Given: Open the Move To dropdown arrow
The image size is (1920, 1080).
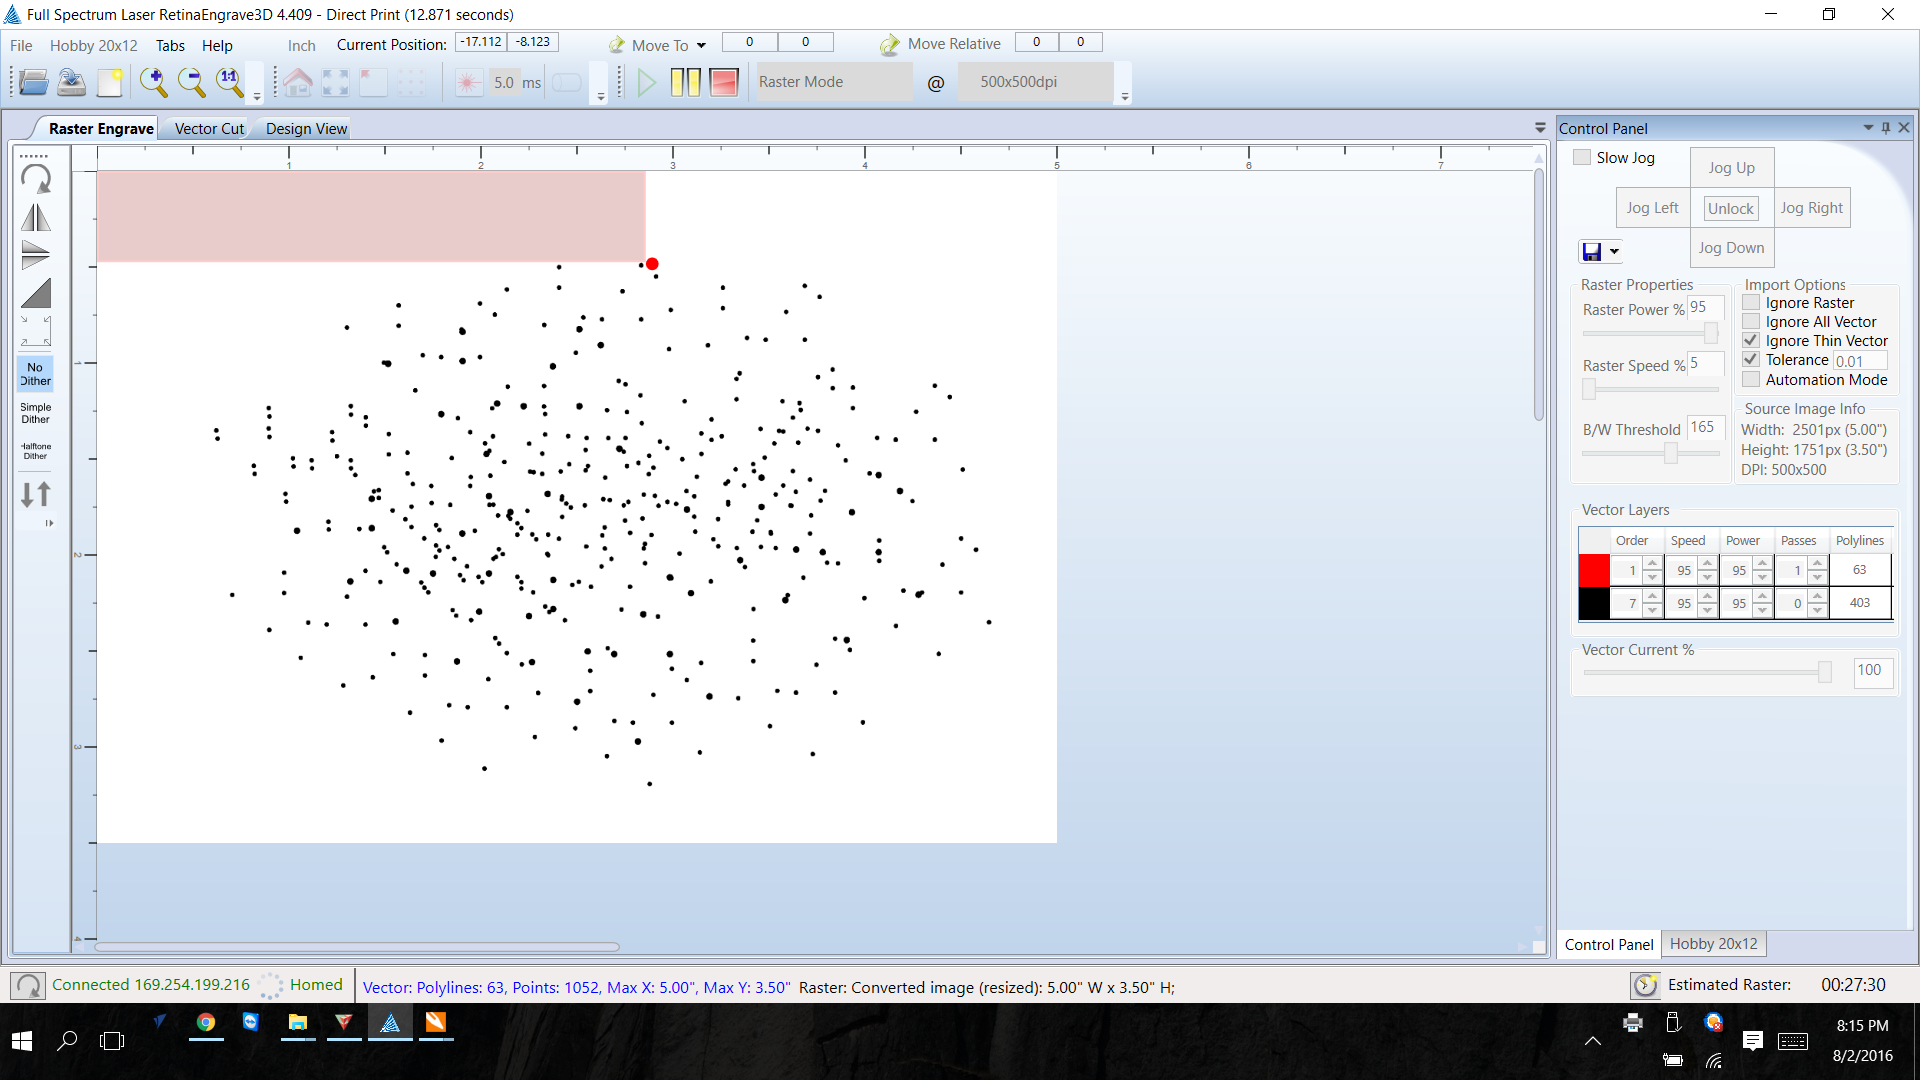Looking at the screenshot, I should point(701,46).
